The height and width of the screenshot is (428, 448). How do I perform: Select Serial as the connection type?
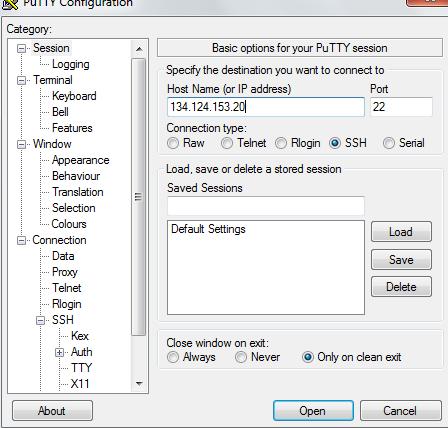pyautogui.click(x=389, y=143)
